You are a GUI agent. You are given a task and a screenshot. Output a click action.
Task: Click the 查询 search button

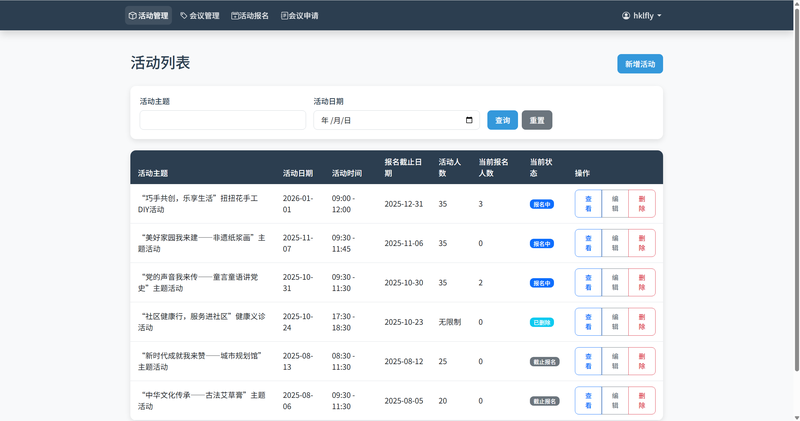(502, 120)
